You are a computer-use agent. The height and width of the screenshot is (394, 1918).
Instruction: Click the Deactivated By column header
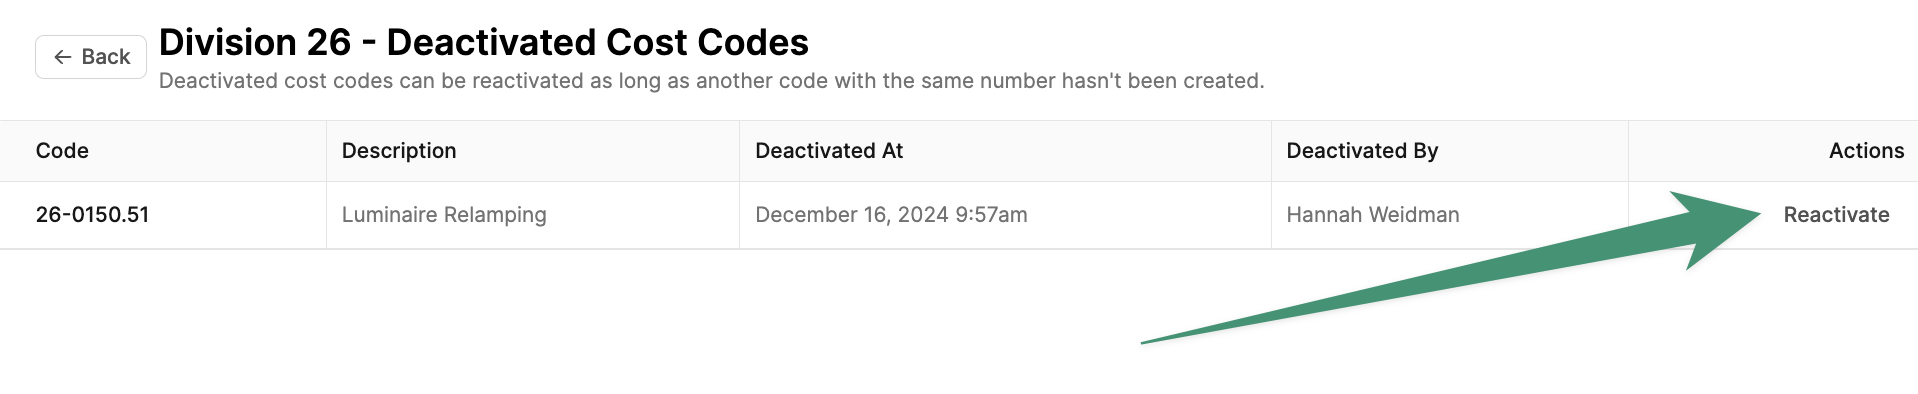coord(1362,151)
